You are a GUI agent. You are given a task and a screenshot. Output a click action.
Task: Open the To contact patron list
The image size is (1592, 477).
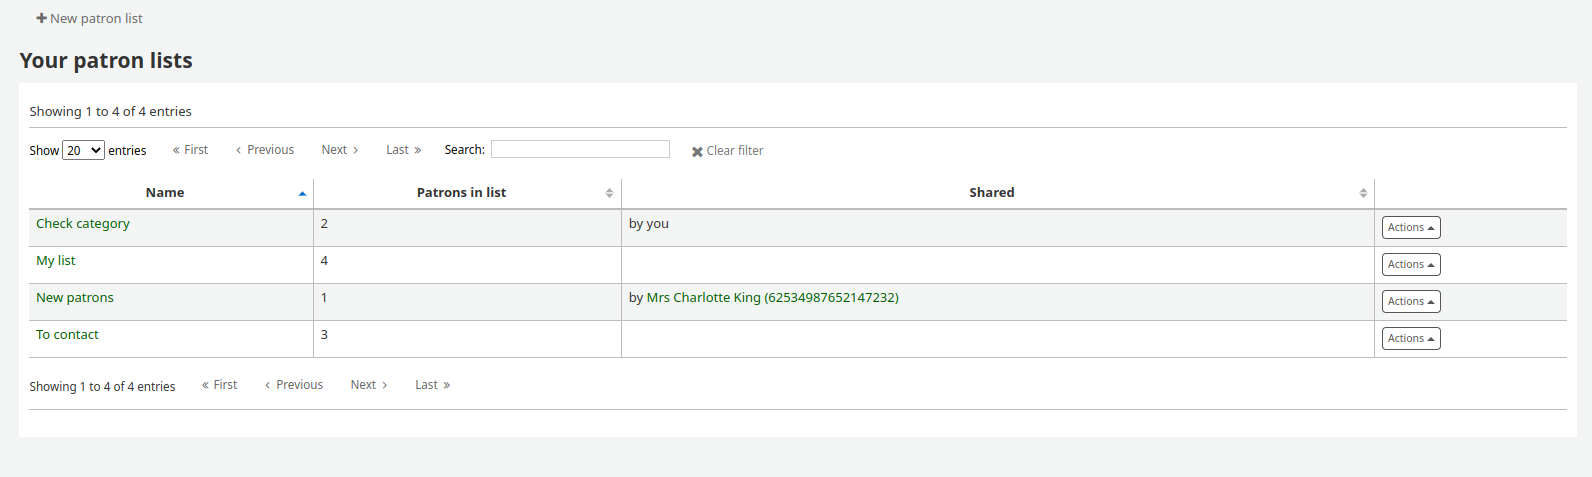(67, 335)
